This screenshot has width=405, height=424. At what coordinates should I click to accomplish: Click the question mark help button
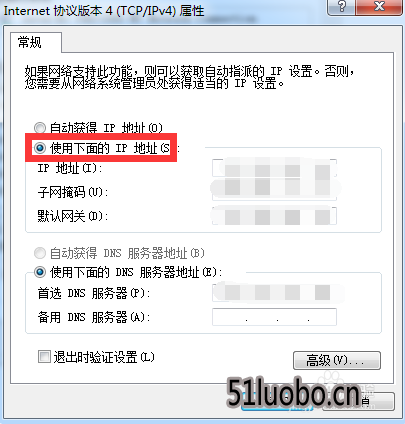(x=341, y=7)
